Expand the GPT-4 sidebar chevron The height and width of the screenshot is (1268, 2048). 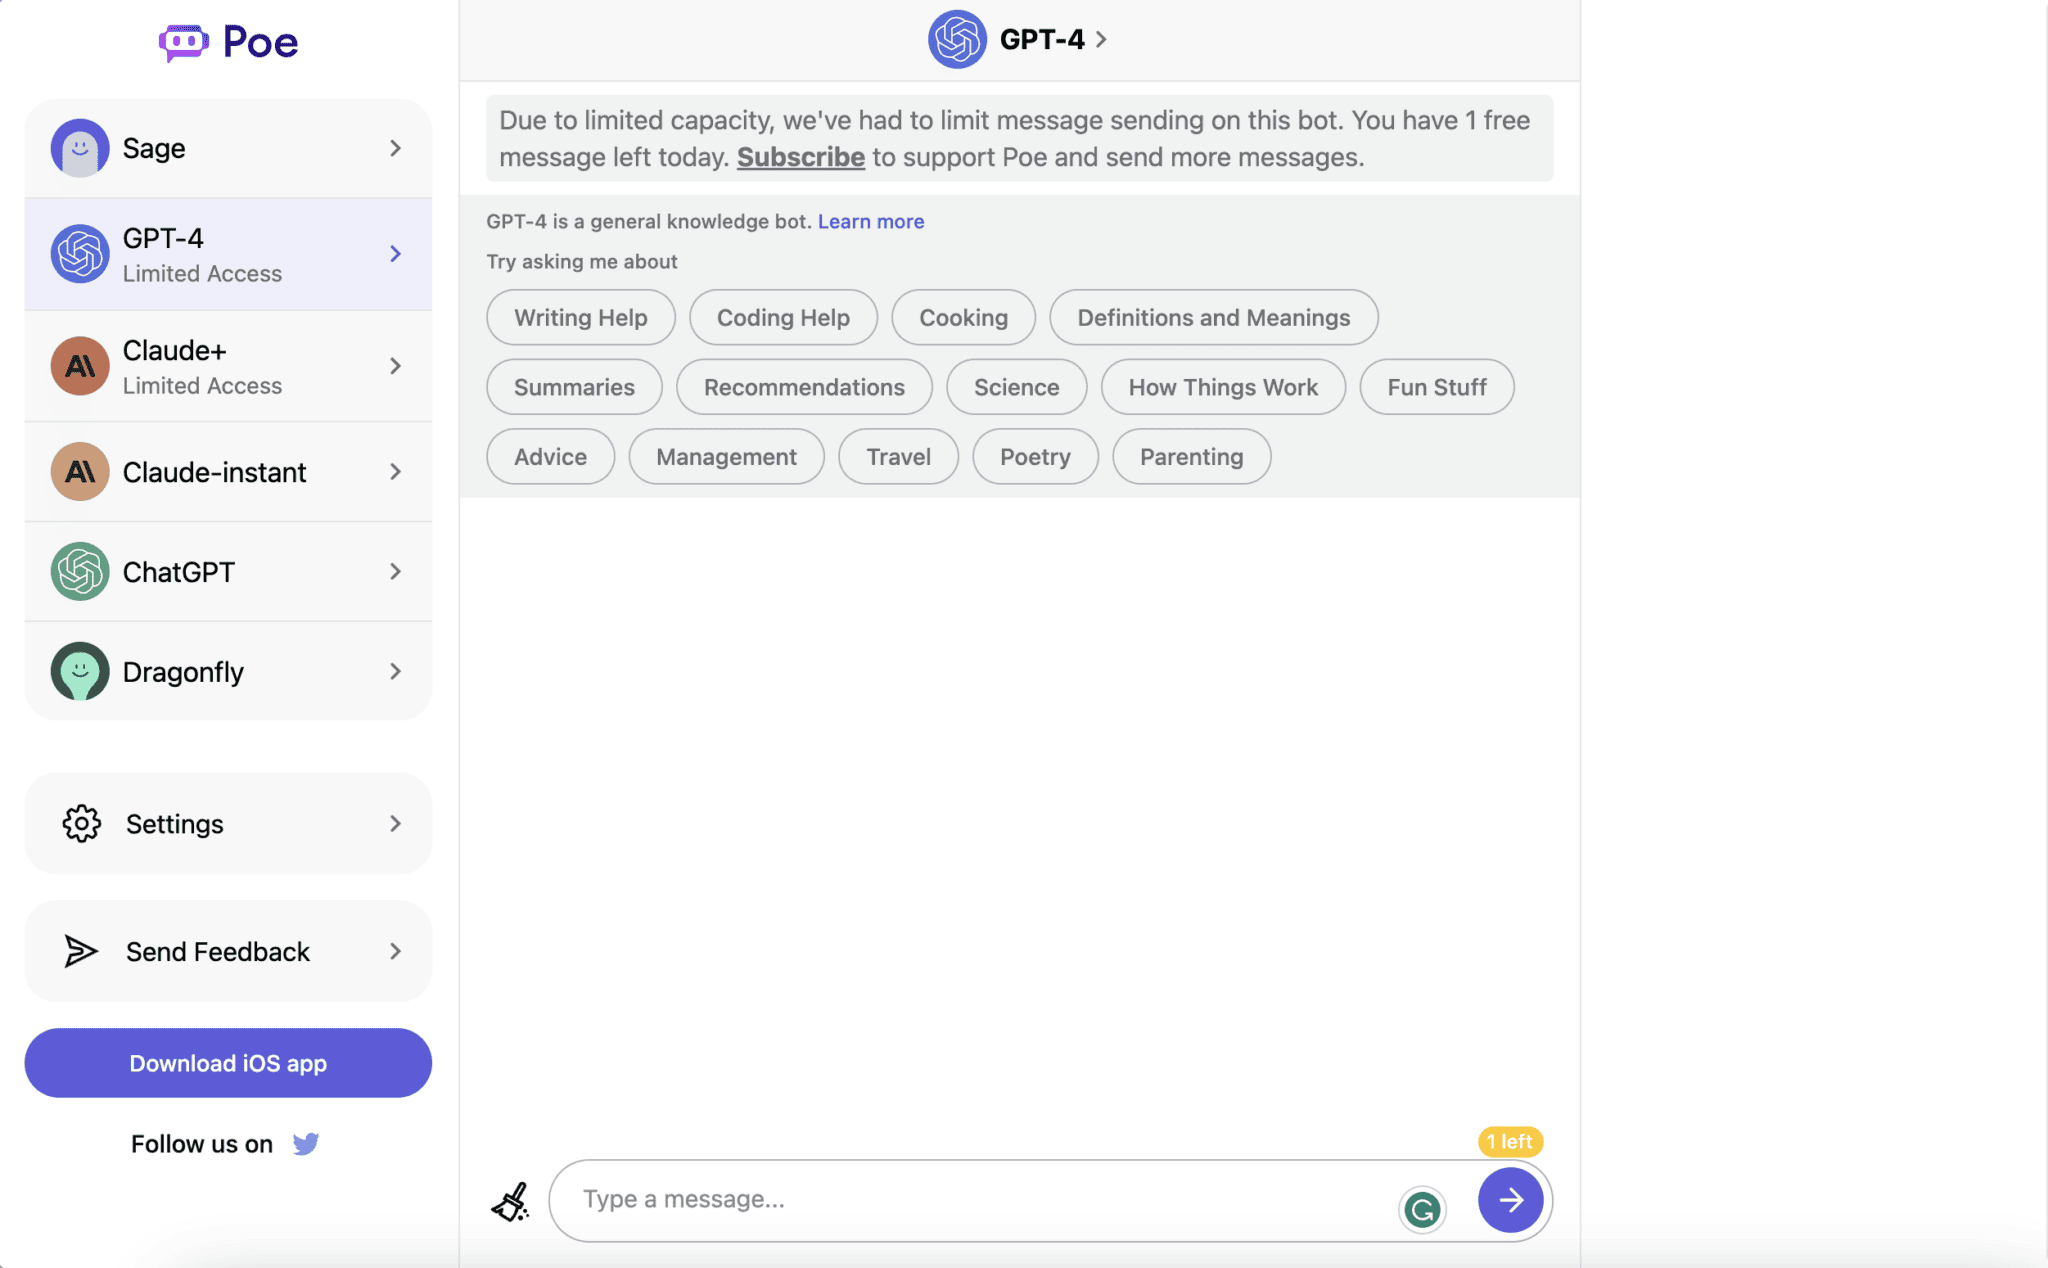(396, 254)
